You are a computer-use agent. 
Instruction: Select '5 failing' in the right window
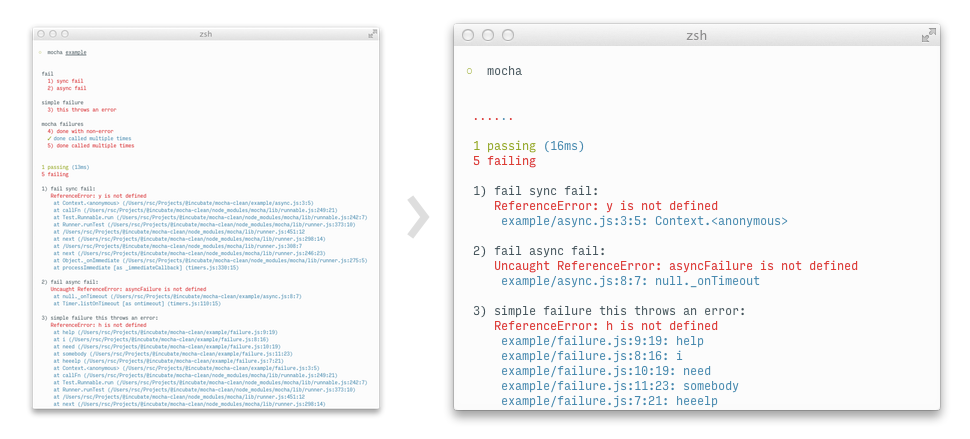[x=504, y=161]
